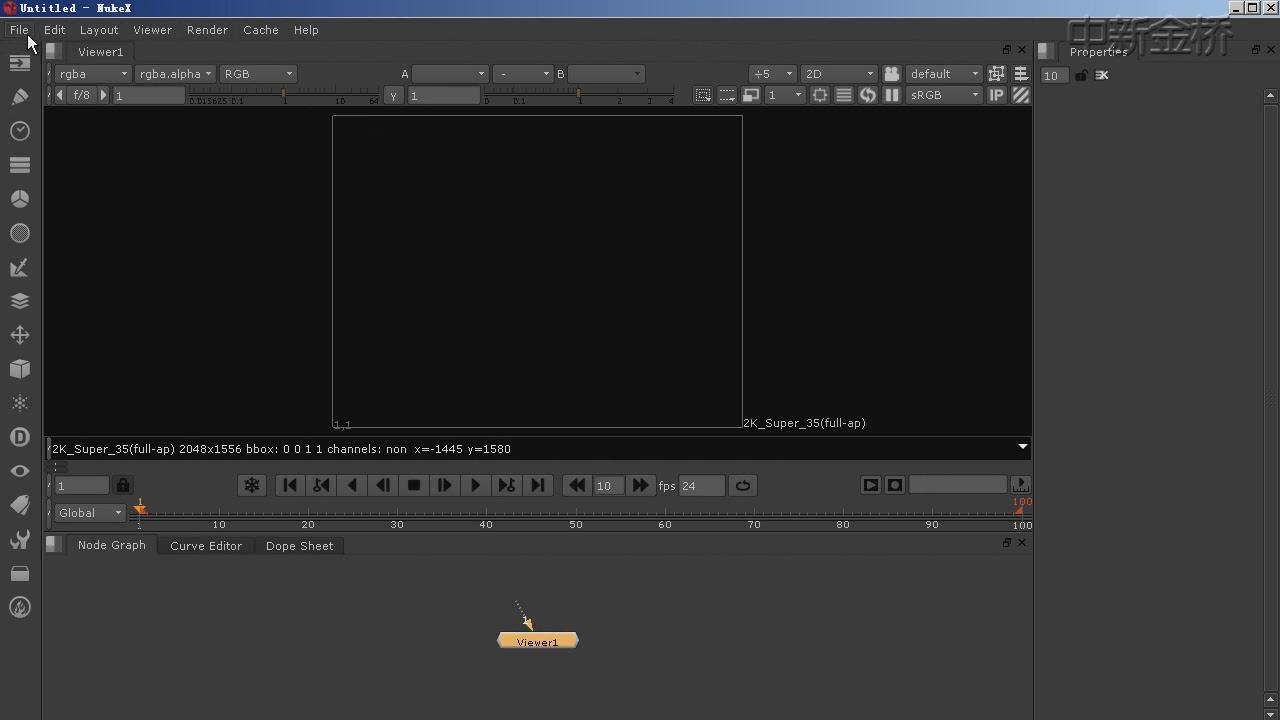The image size is (1280, 720).
Task: Select the Node Graph tab
Action: (112, 545)
